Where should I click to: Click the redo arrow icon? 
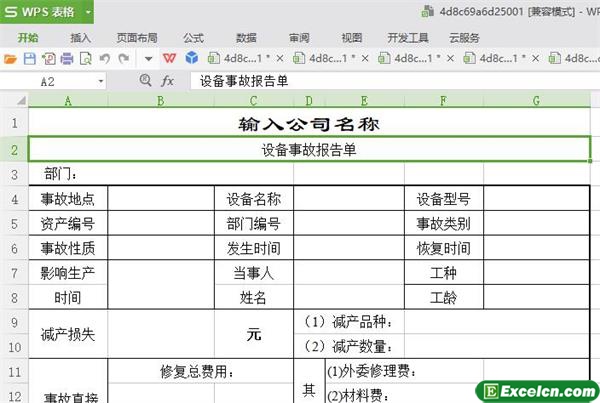(x=123, y=59)
